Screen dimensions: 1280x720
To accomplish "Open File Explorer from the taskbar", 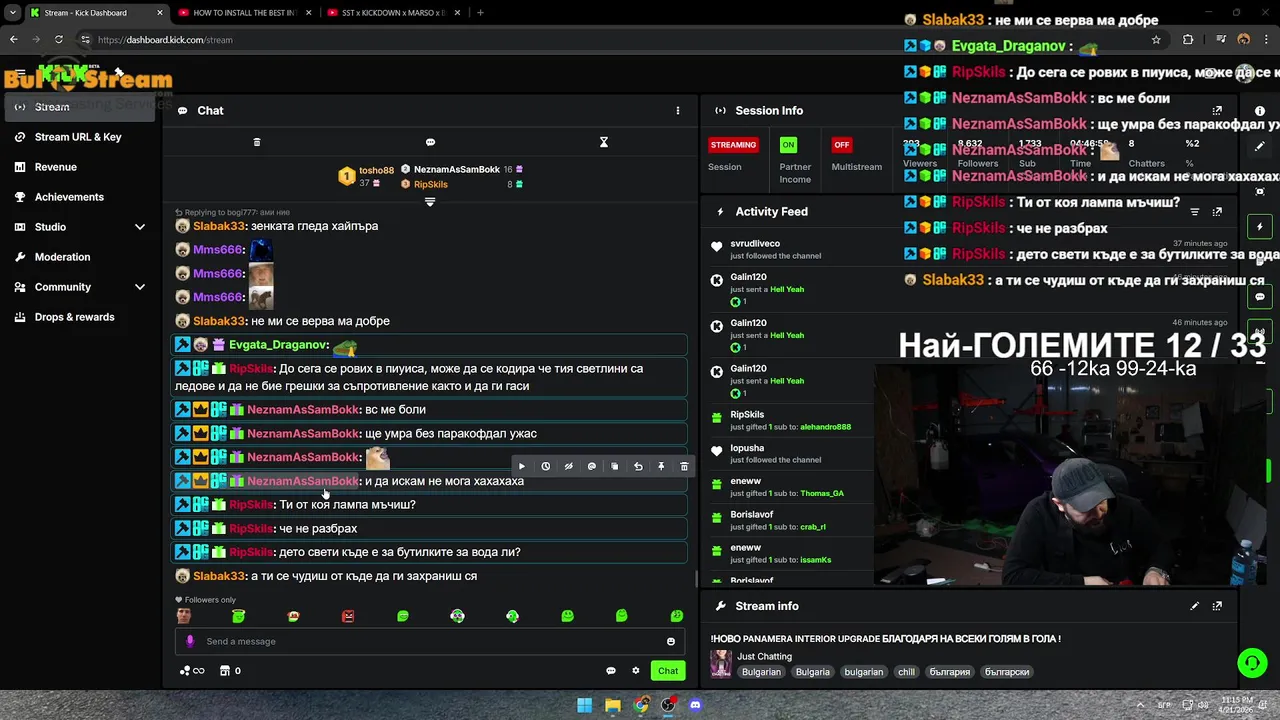I will pos(612,705).
